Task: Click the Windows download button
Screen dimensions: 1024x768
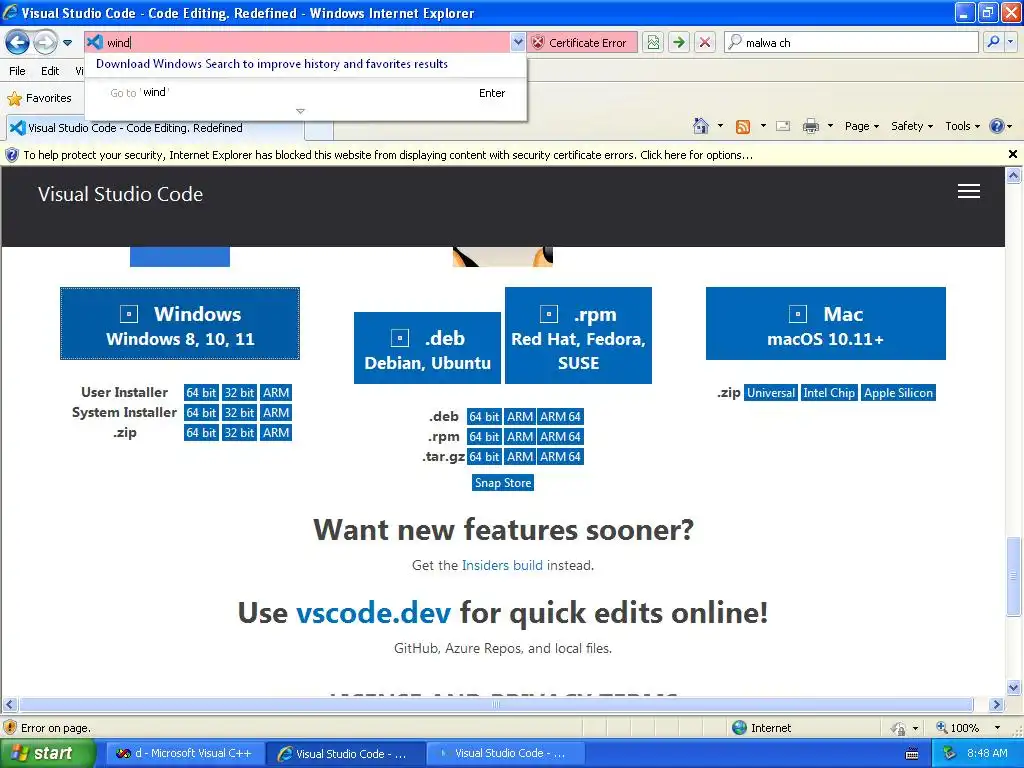Action: coord(180,324)
